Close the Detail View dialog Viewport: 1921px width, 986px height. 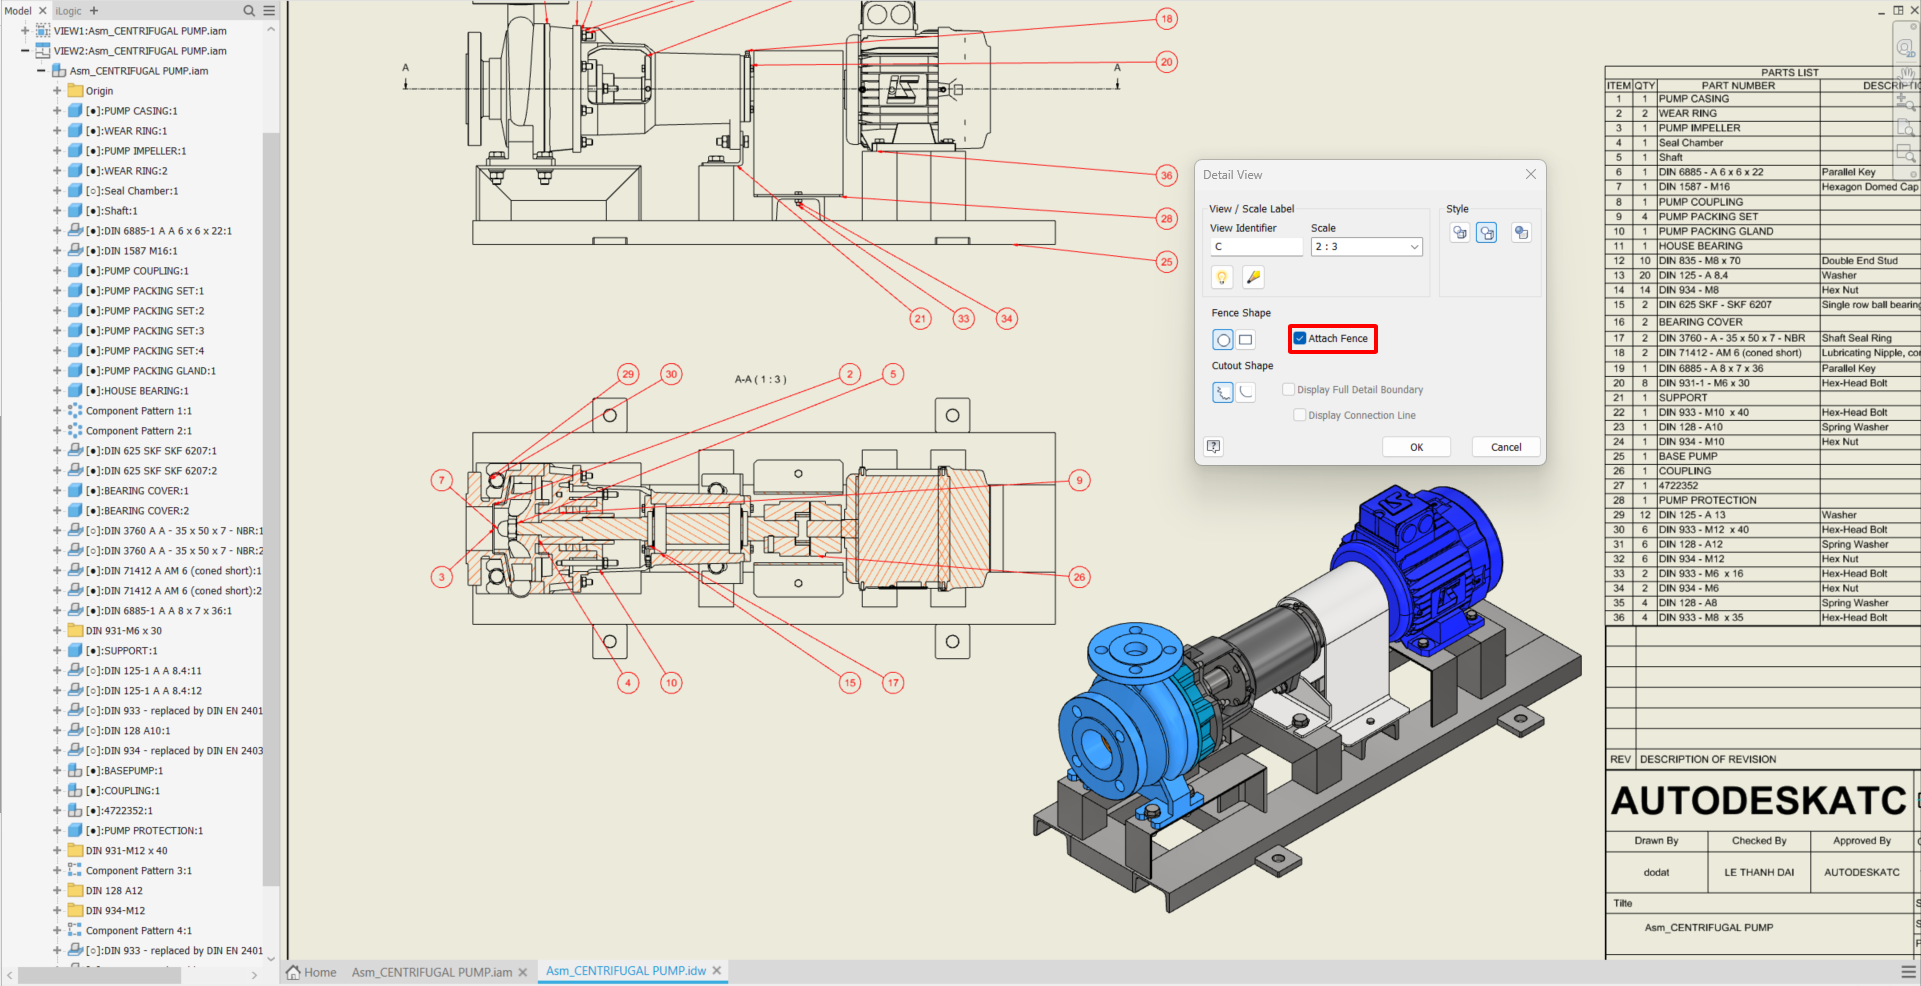click(x=1530, y=174)
